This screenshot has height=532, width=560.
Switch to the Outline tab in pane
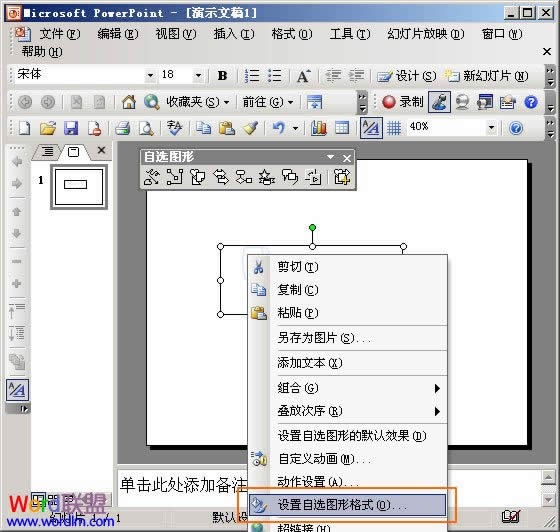47,152
